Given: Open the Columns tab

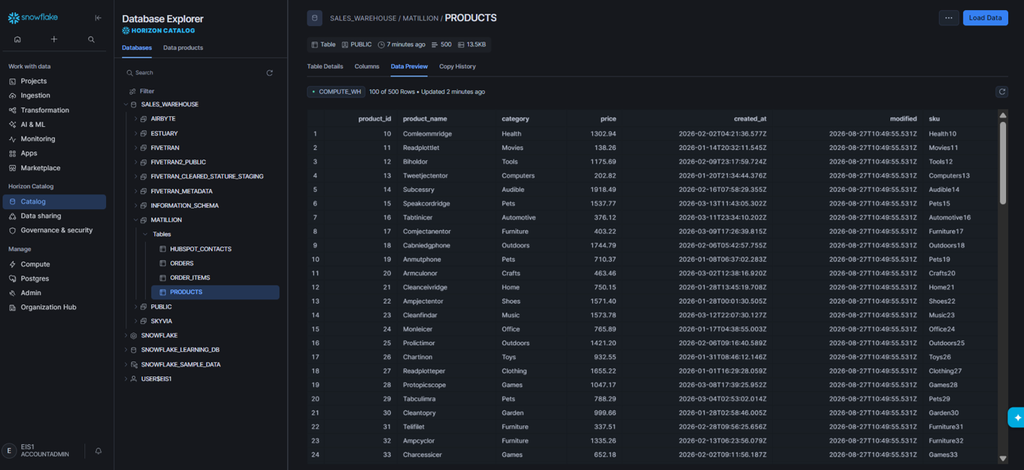Looking at the screenshot, I should tap(367, 67).
